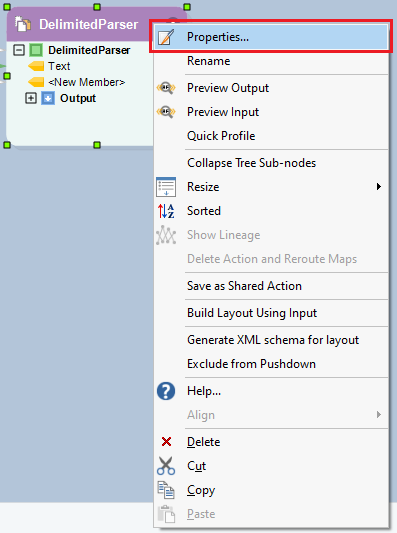Select the Text member in the tree

pos(59,66)
